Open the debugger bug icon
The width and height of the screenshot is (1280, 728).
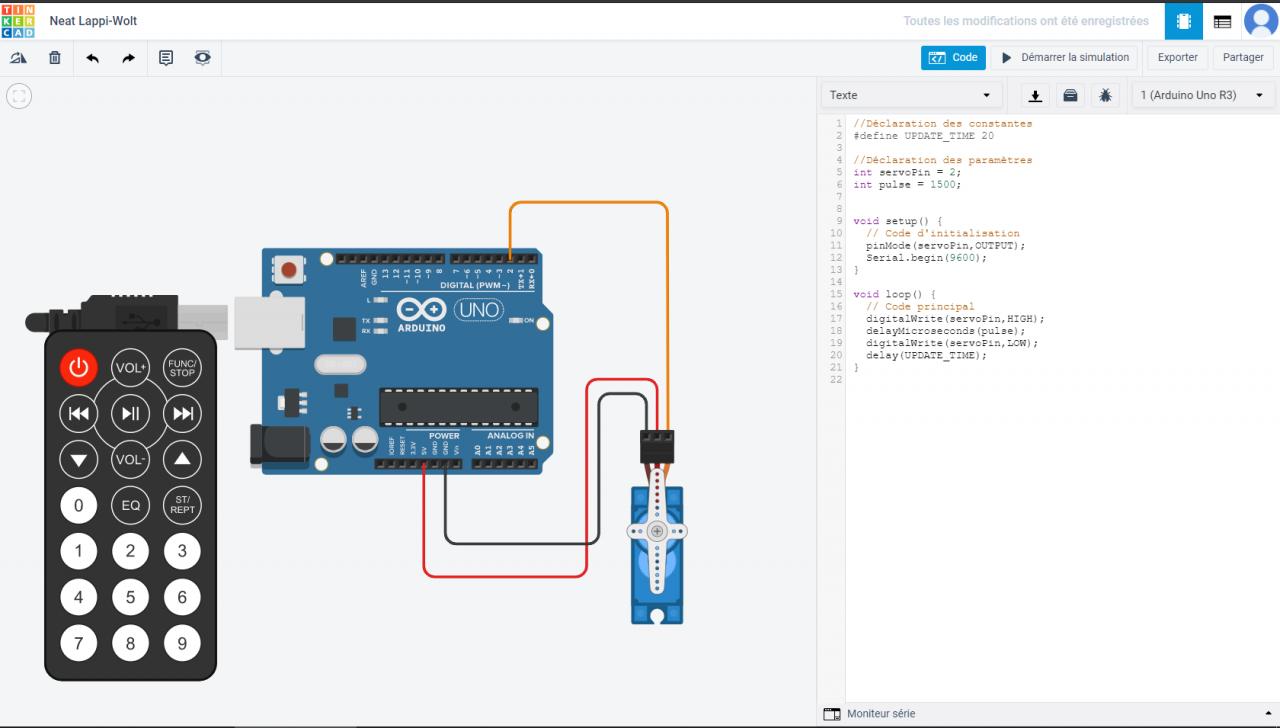[1105, 96]
